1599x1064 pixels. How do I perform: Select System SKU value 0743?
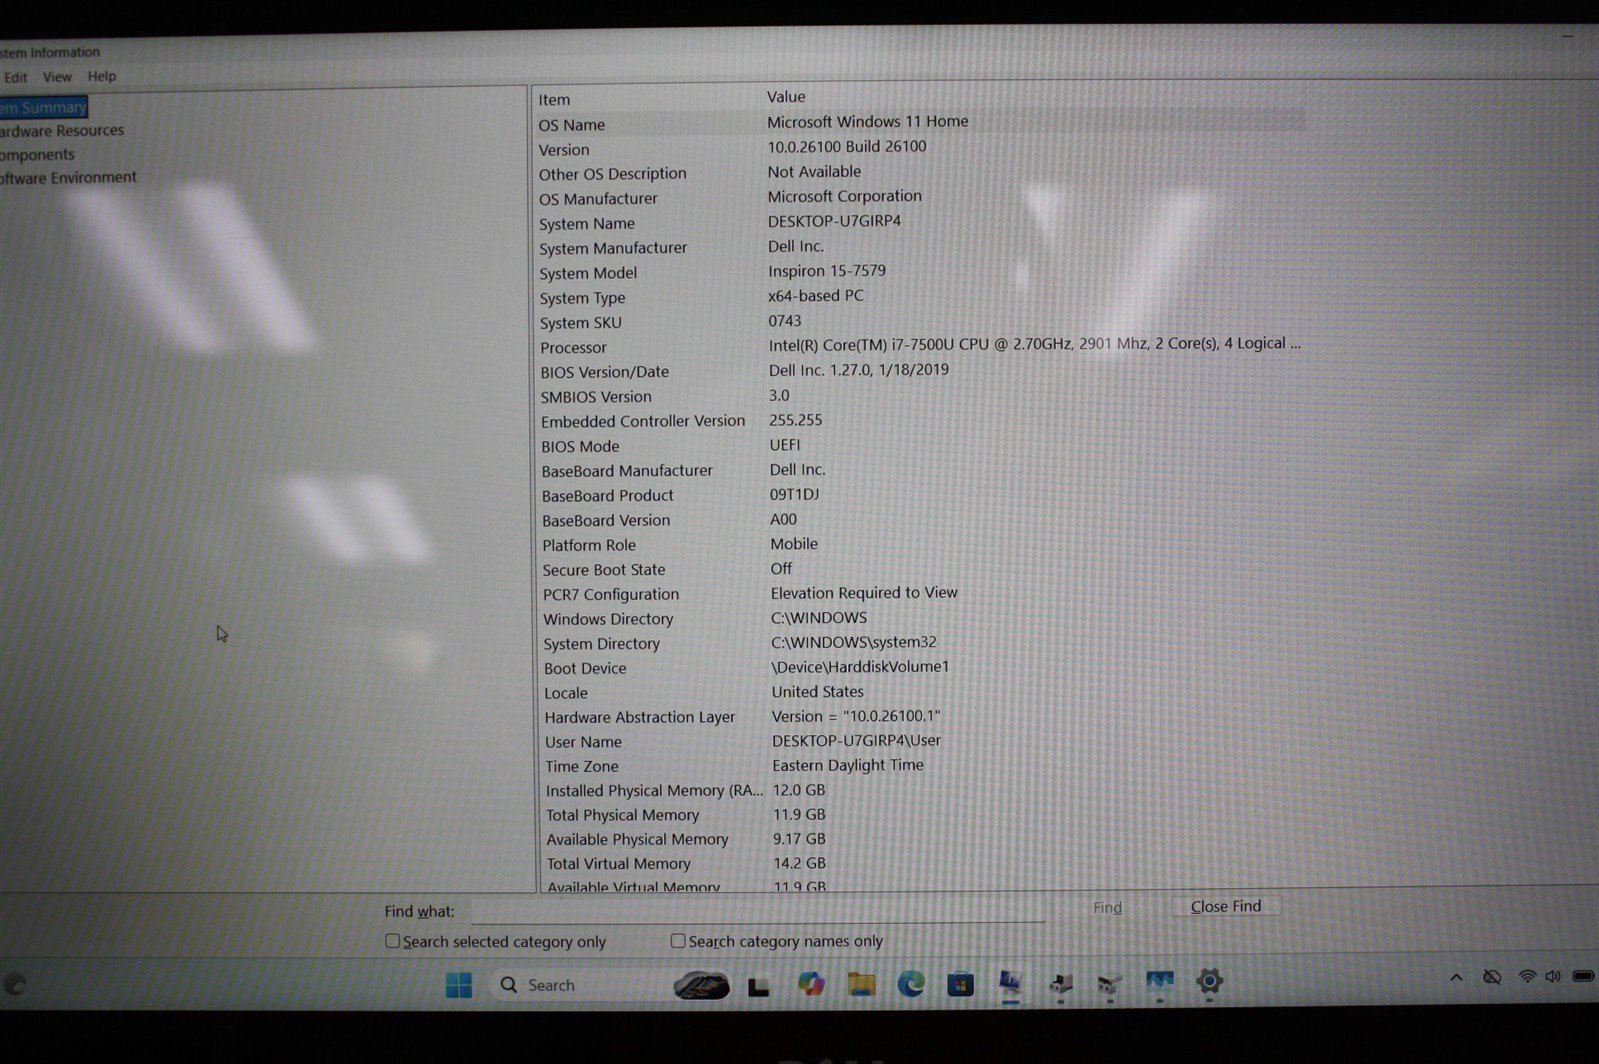pos(784,321)
